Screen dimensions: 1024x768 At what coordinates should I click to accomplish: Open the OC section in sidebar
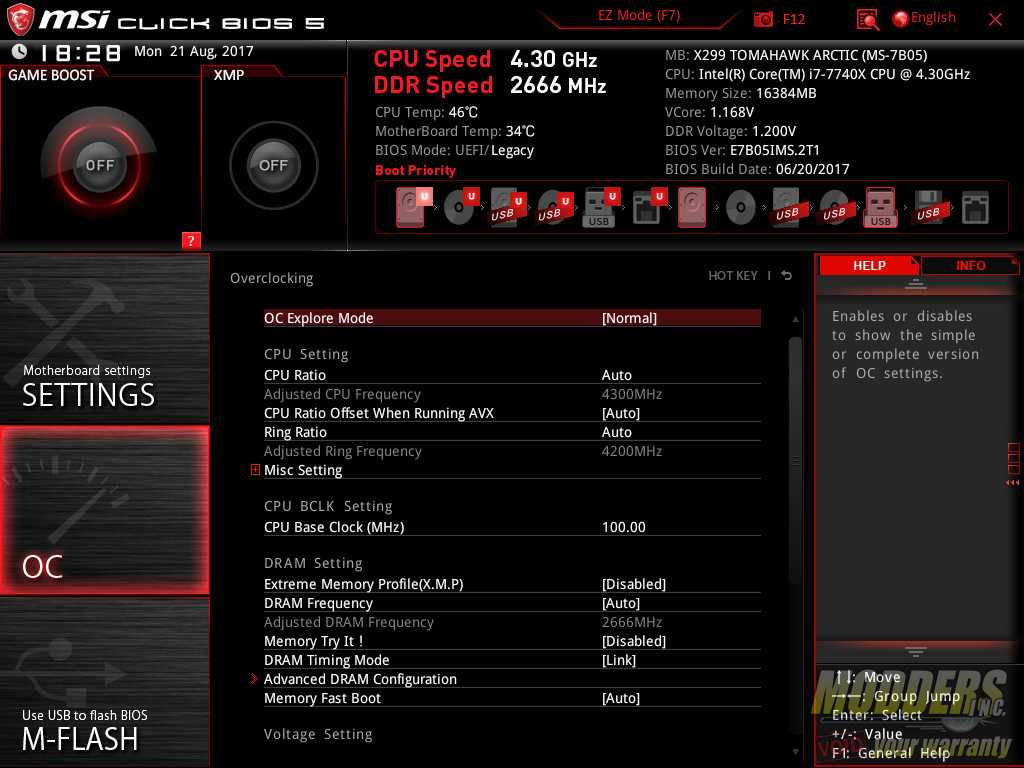[104, 510]
